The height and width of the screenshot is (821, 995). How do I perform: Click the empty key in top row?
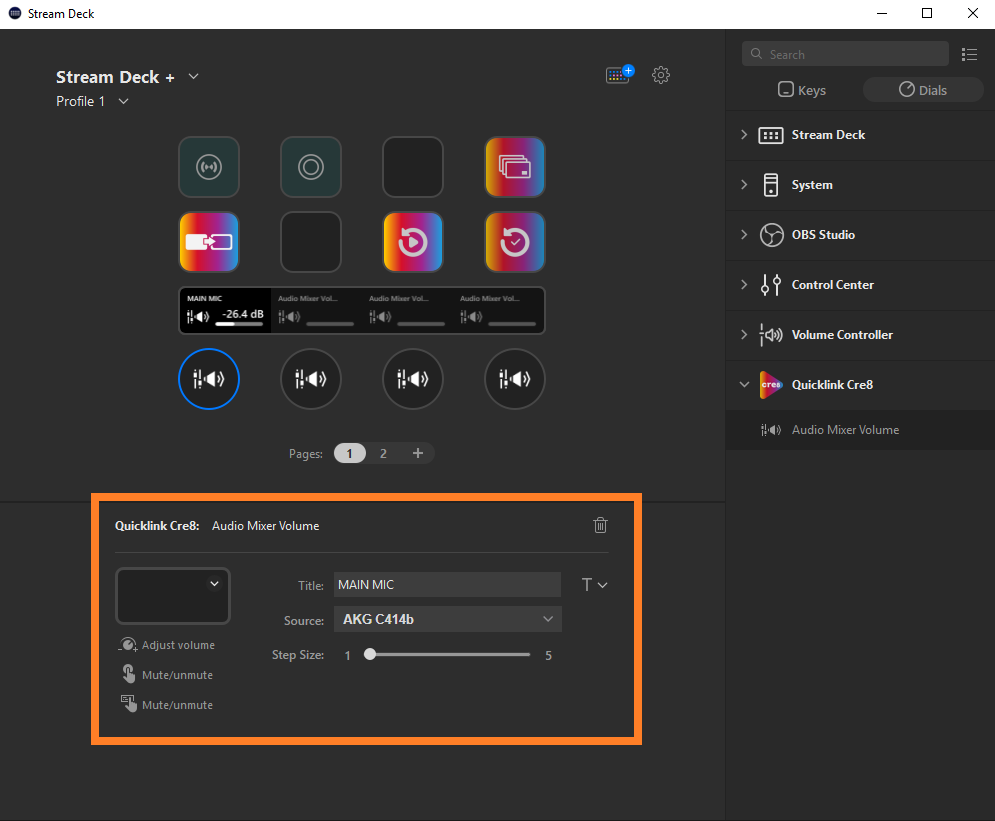[x=413, y=167]
